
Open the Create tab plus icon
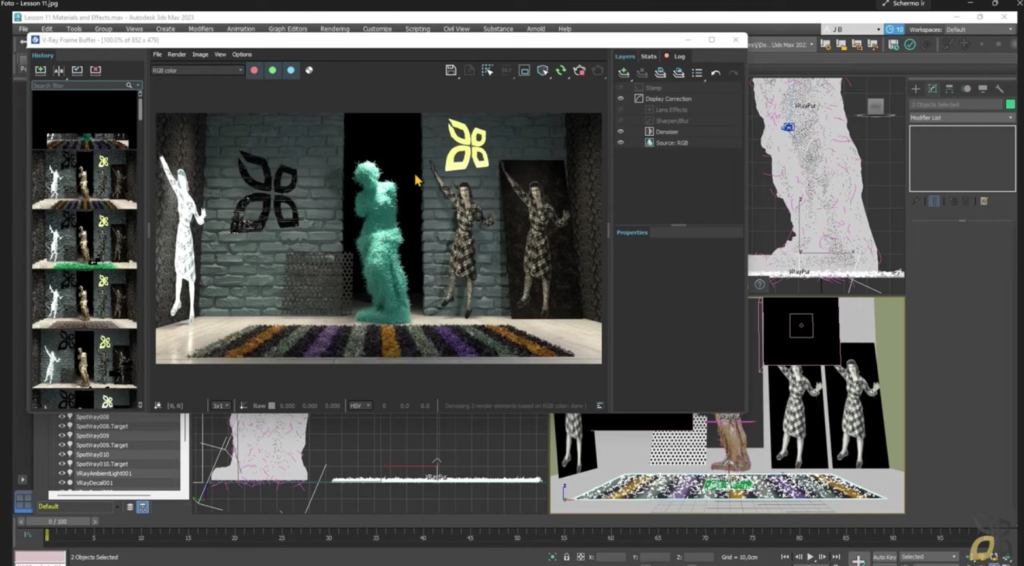coord(916,89)
